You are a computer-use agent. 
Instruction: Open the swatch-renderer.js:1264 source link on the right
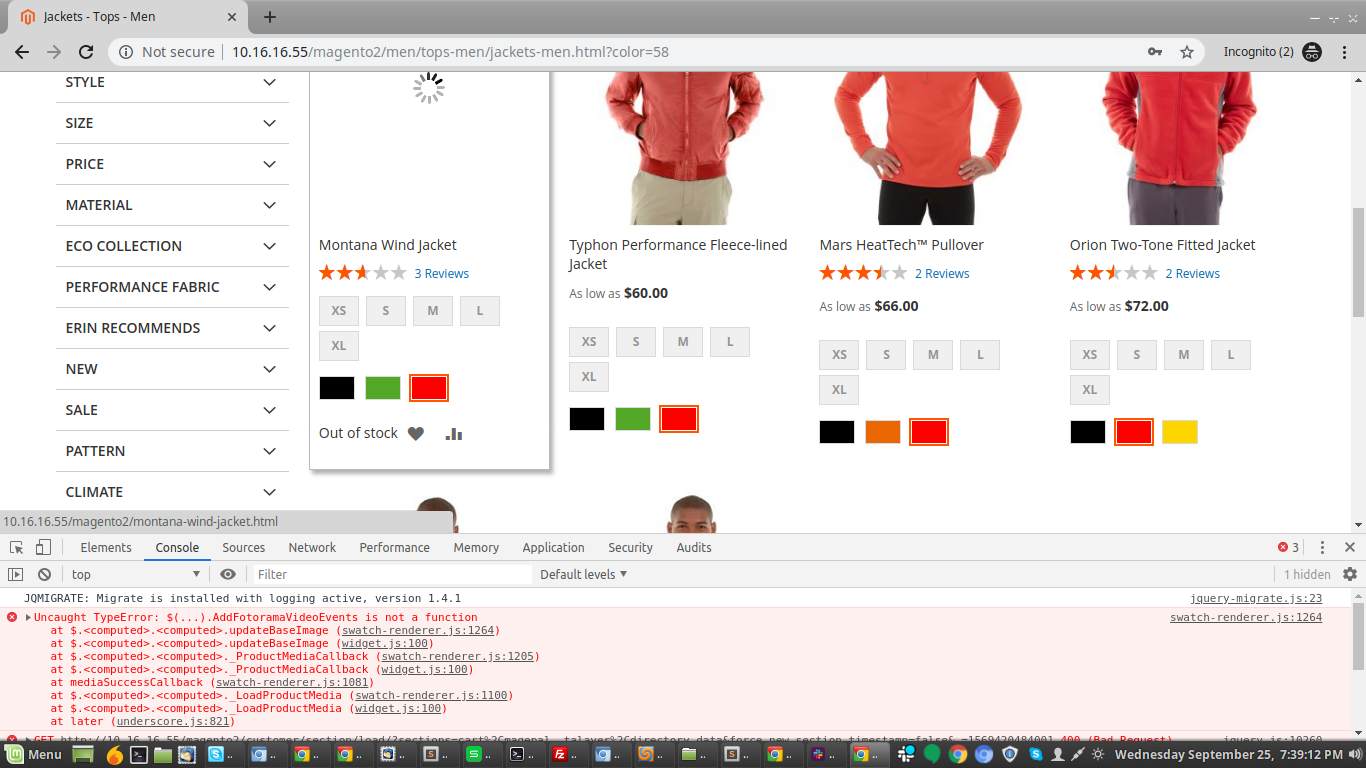click(x=1246, y=617)
